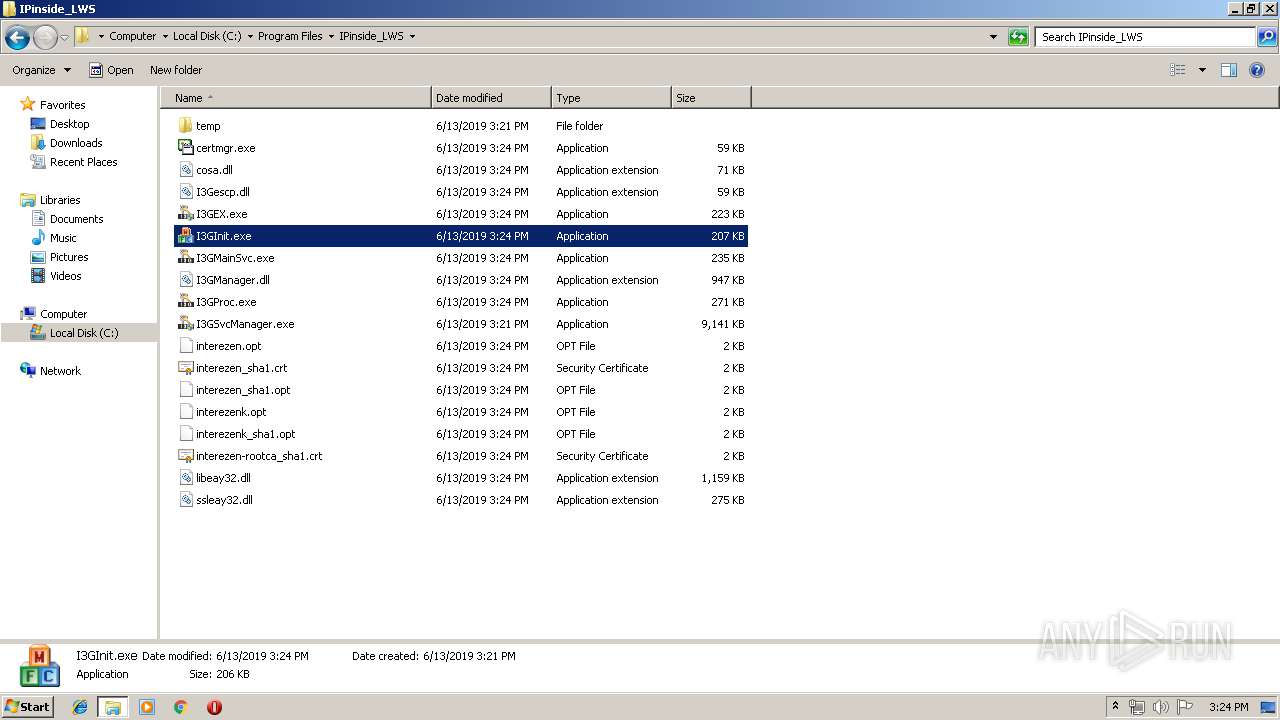This screenshot has height=720, width=1280.
Task: Sort by the Type column header
Action: (x=611, y=98)
